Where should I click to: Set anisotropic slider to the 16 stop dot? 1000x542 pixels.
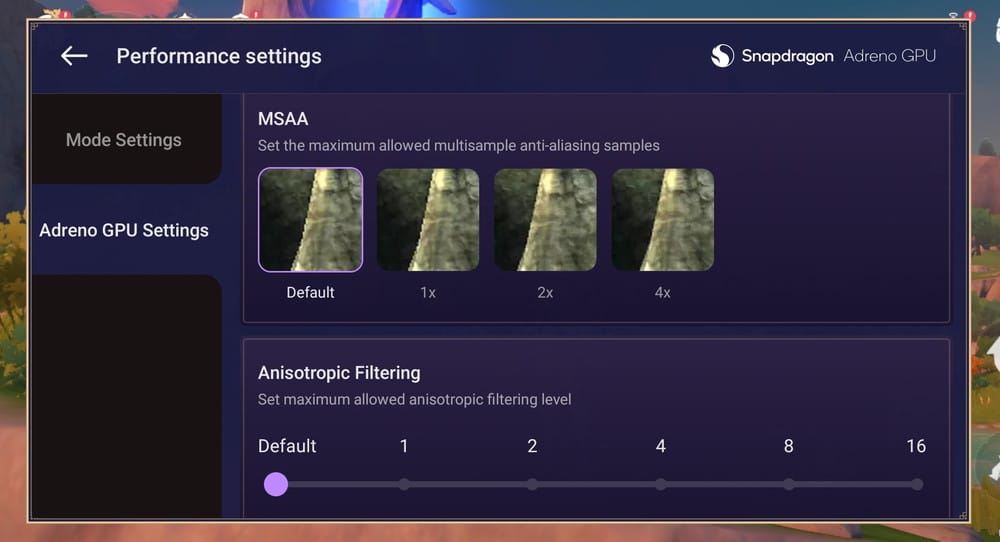(916, 485)
